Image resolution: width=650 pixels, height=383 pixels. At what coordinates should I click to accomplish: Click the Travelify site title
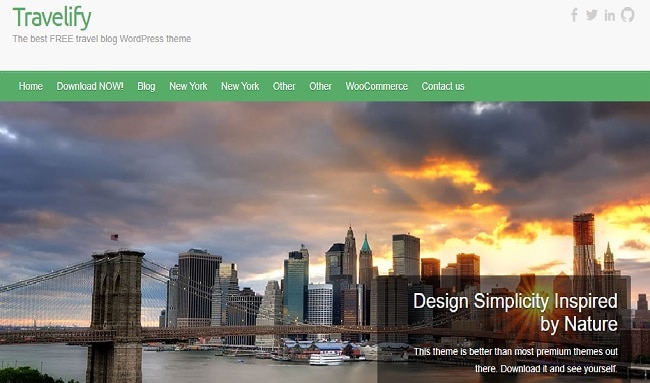[52, 18]
